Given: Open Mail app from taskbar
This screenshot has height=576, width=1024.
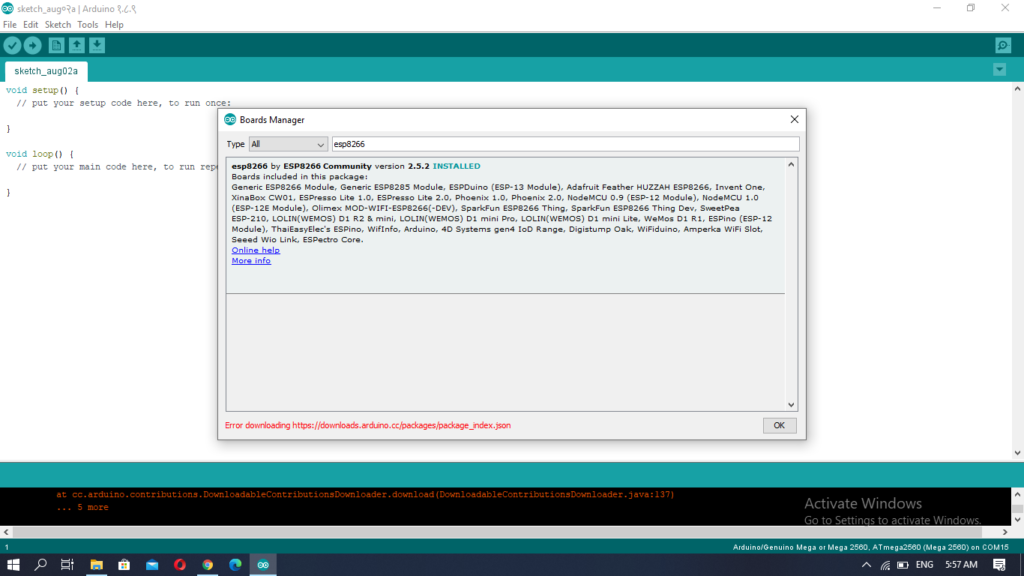Looking at the screenshot, I should point(152,565).
